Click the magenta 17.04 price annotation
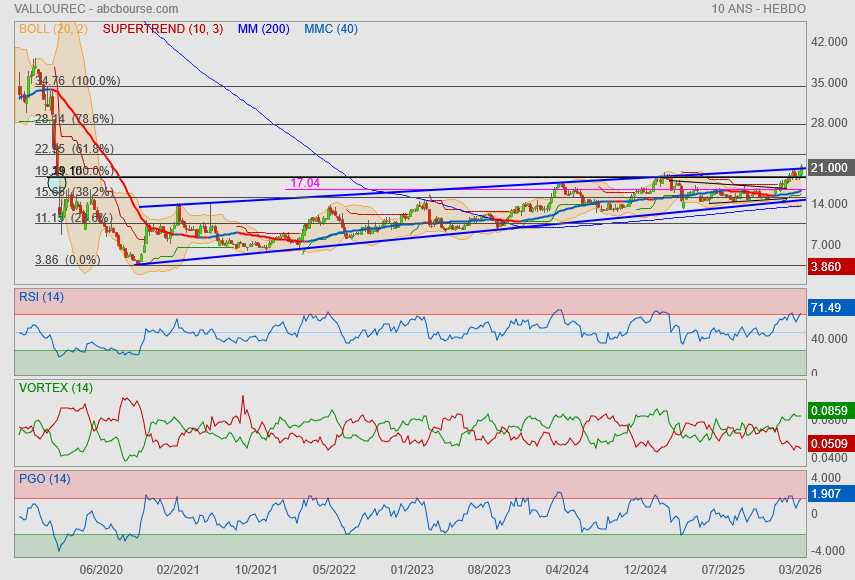The width and height of the screenshot is (855, 580). click(304, 183)
